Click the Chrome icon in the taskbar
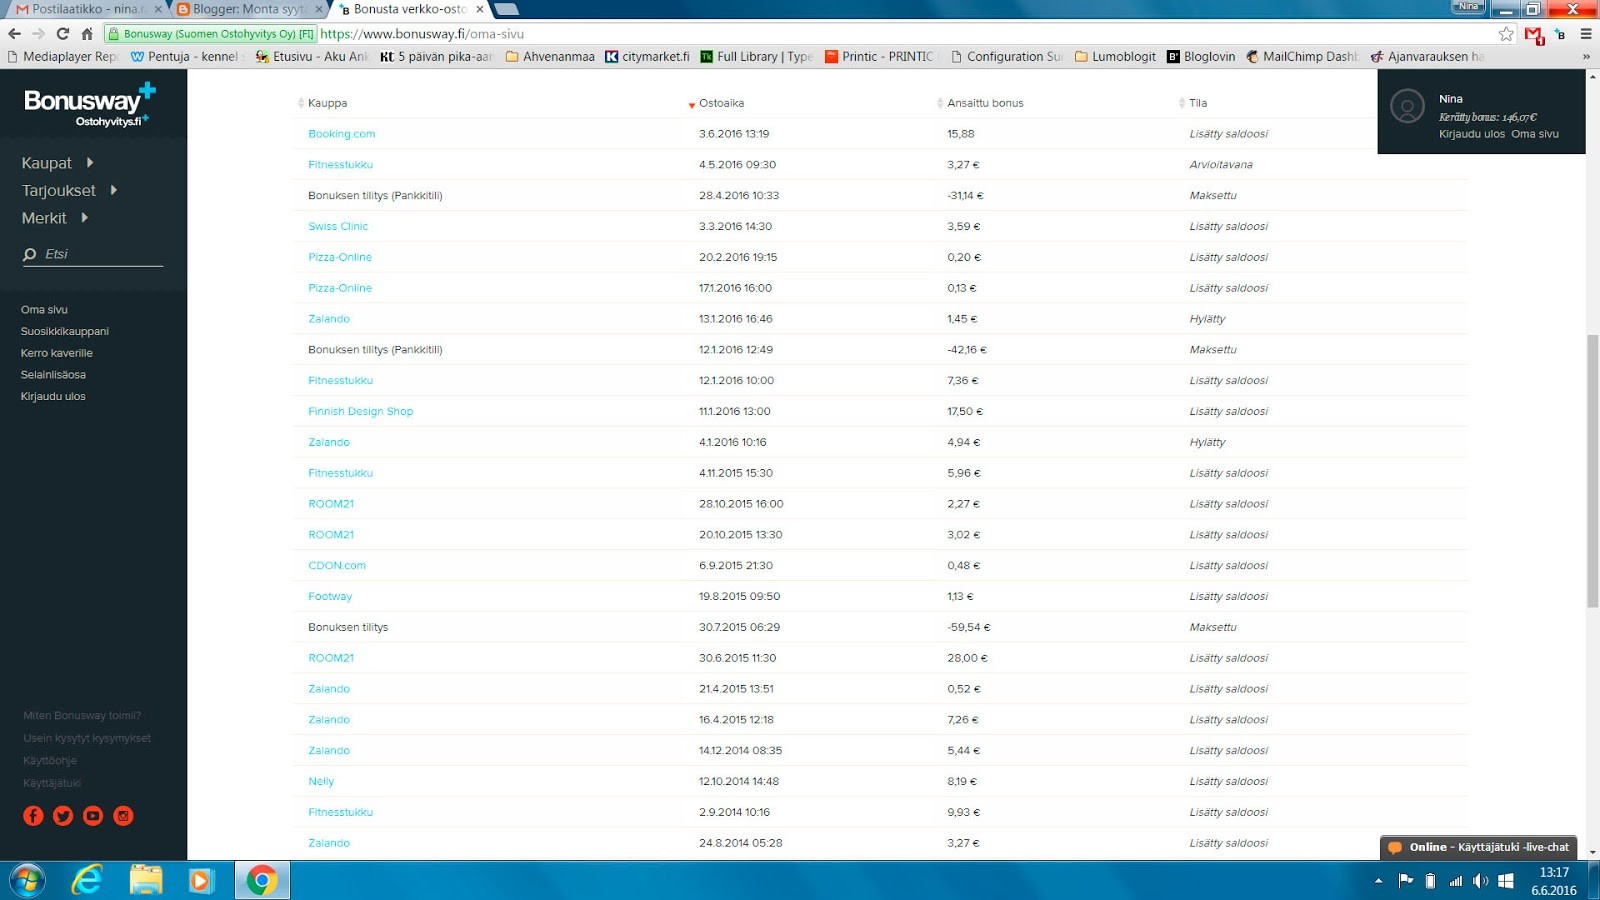This screenshot has height=900, width=1600. 262,881
